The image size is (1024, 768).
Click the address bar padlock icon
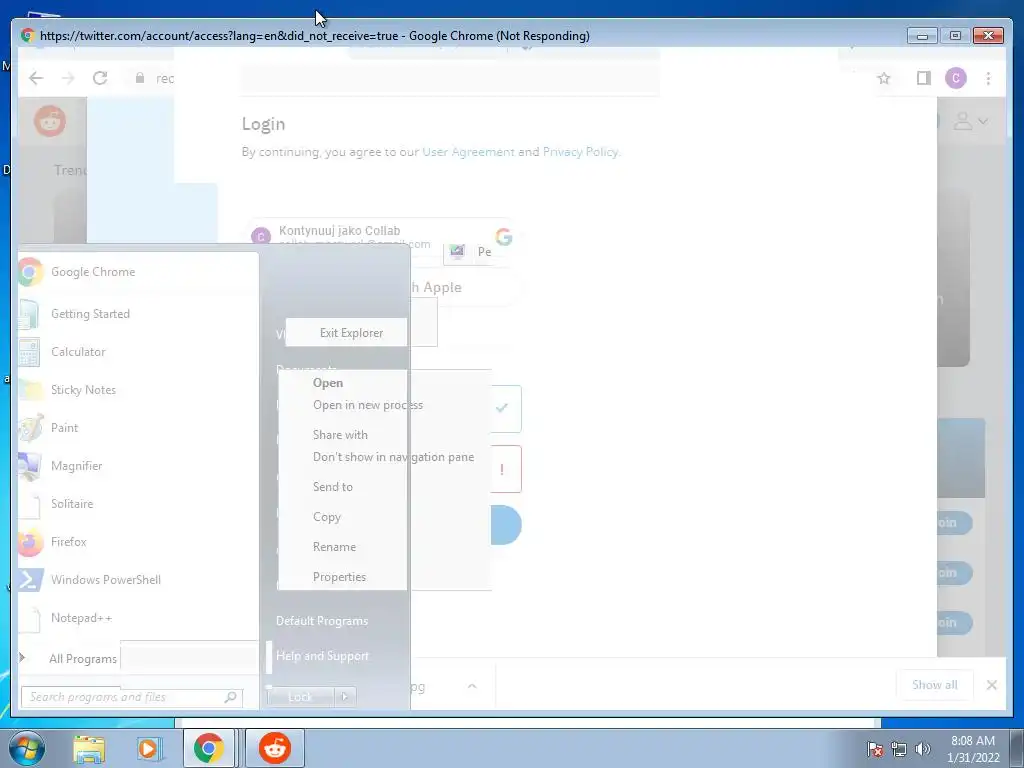139,78
